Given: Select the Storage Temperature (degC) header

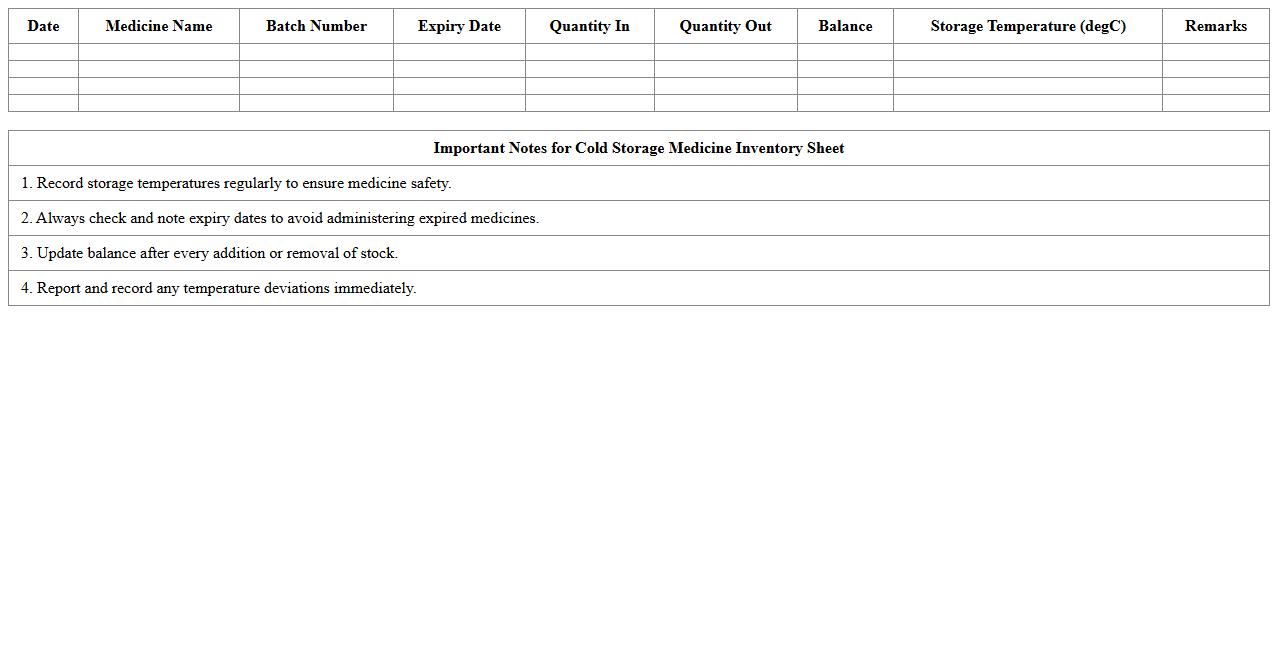Looking at the screenshot, I should tap(1027, 26).
